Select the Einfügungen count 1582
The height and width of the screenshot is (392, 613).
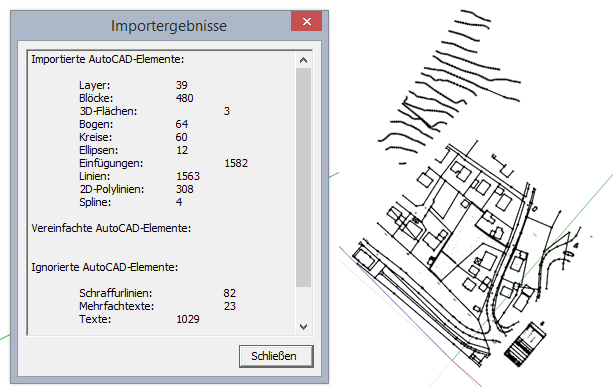click(236, 163)
